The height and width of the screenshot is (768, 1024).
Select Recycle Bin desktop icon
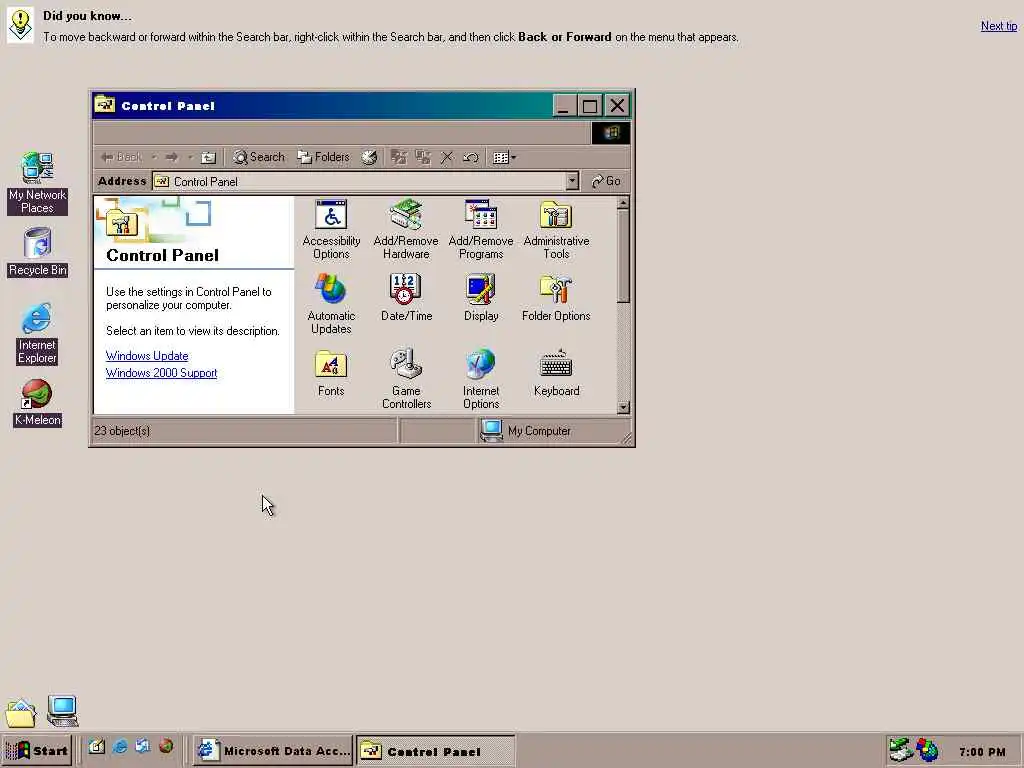(37, 251)
